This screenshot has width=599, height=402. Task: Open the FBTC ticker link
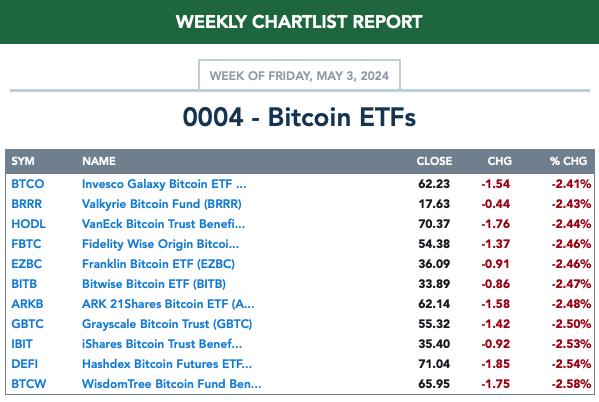coord(26,244)
